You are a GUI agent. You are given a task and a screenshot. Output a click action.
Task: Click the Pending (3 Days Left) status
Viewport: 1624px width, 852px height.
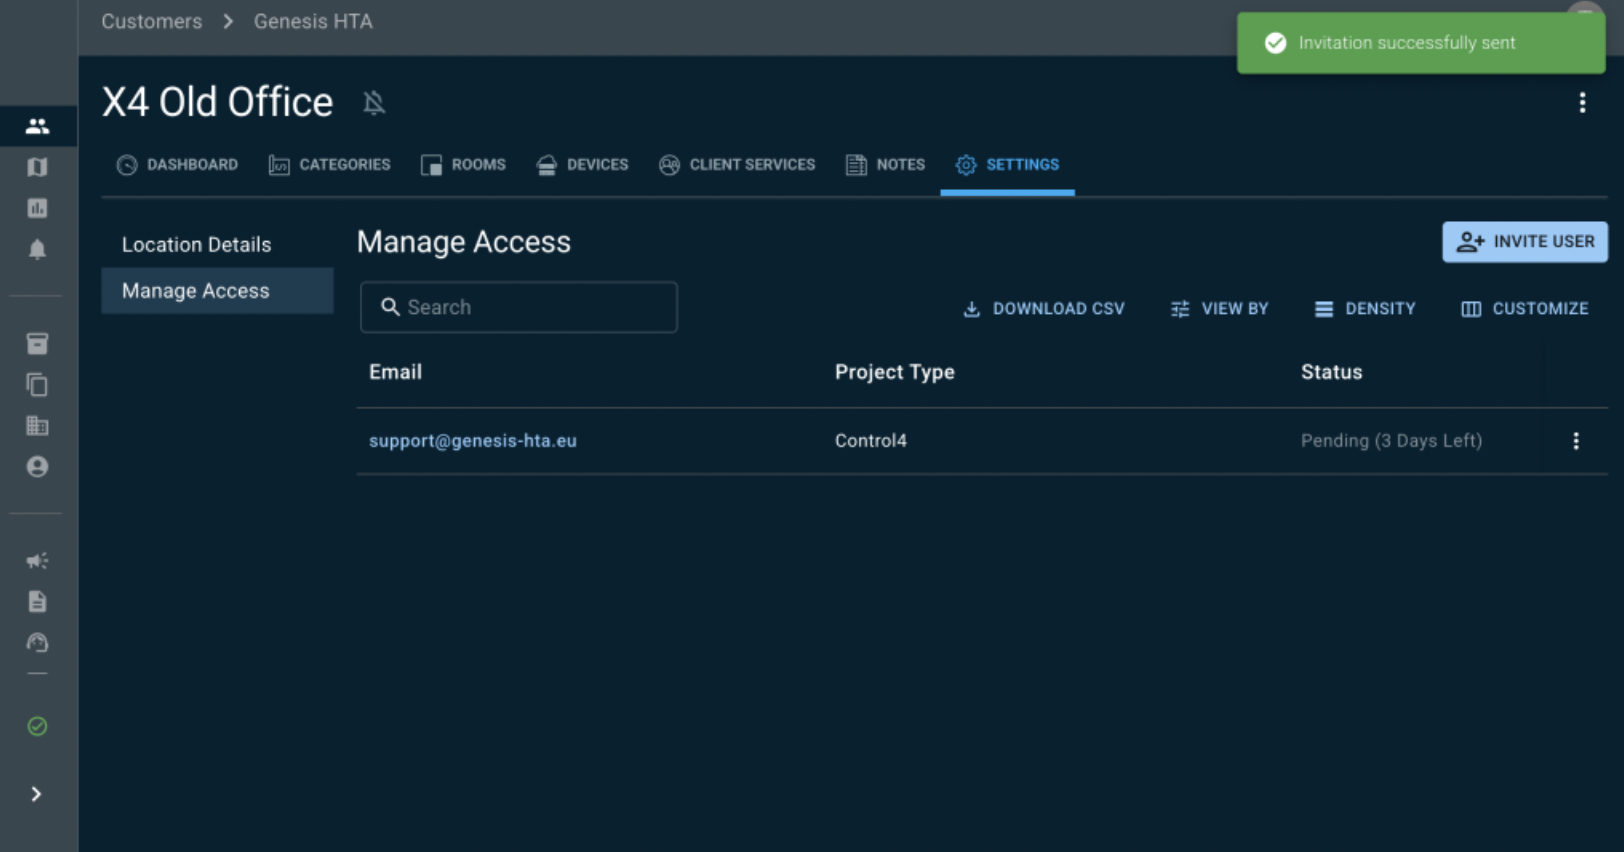pyautogui.click(x=1392, y=441)
